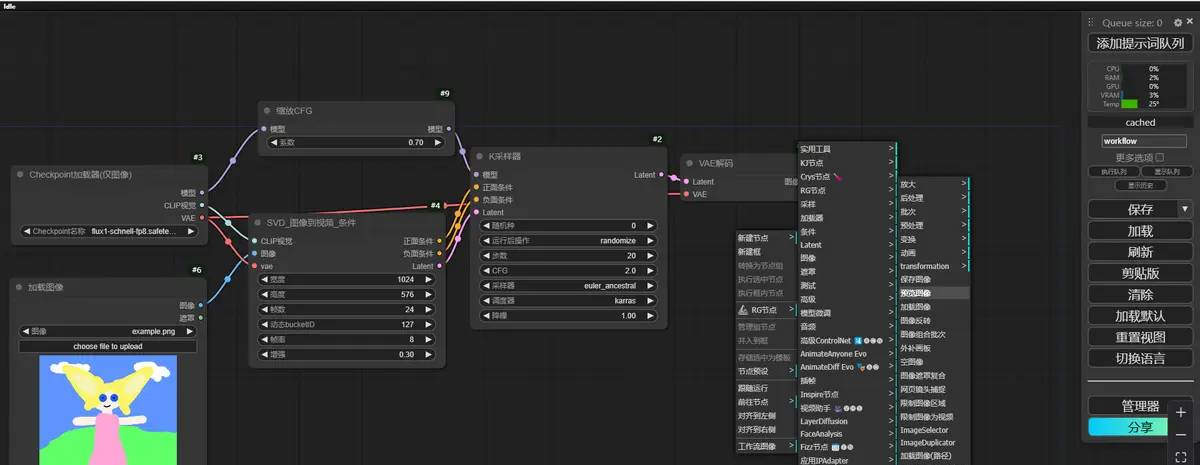Close the queue panel with X icon
The height and width of the screenshot is (465, 1200).
pos(1190,22)
